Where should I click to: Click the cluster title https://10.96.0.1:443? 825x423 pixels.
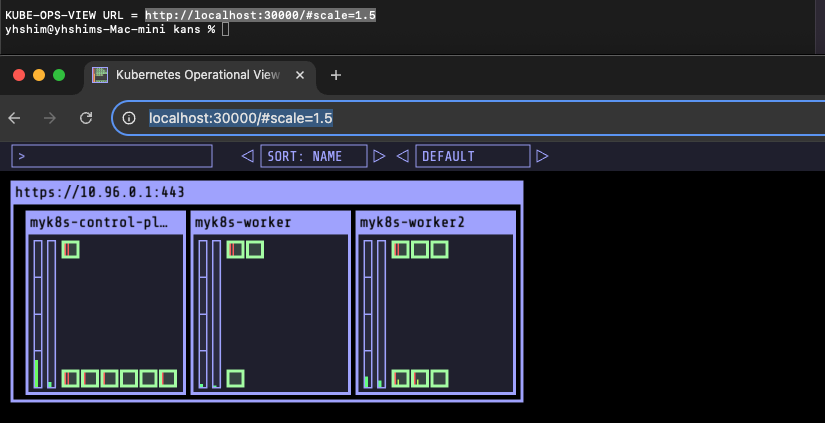point(99,192)
